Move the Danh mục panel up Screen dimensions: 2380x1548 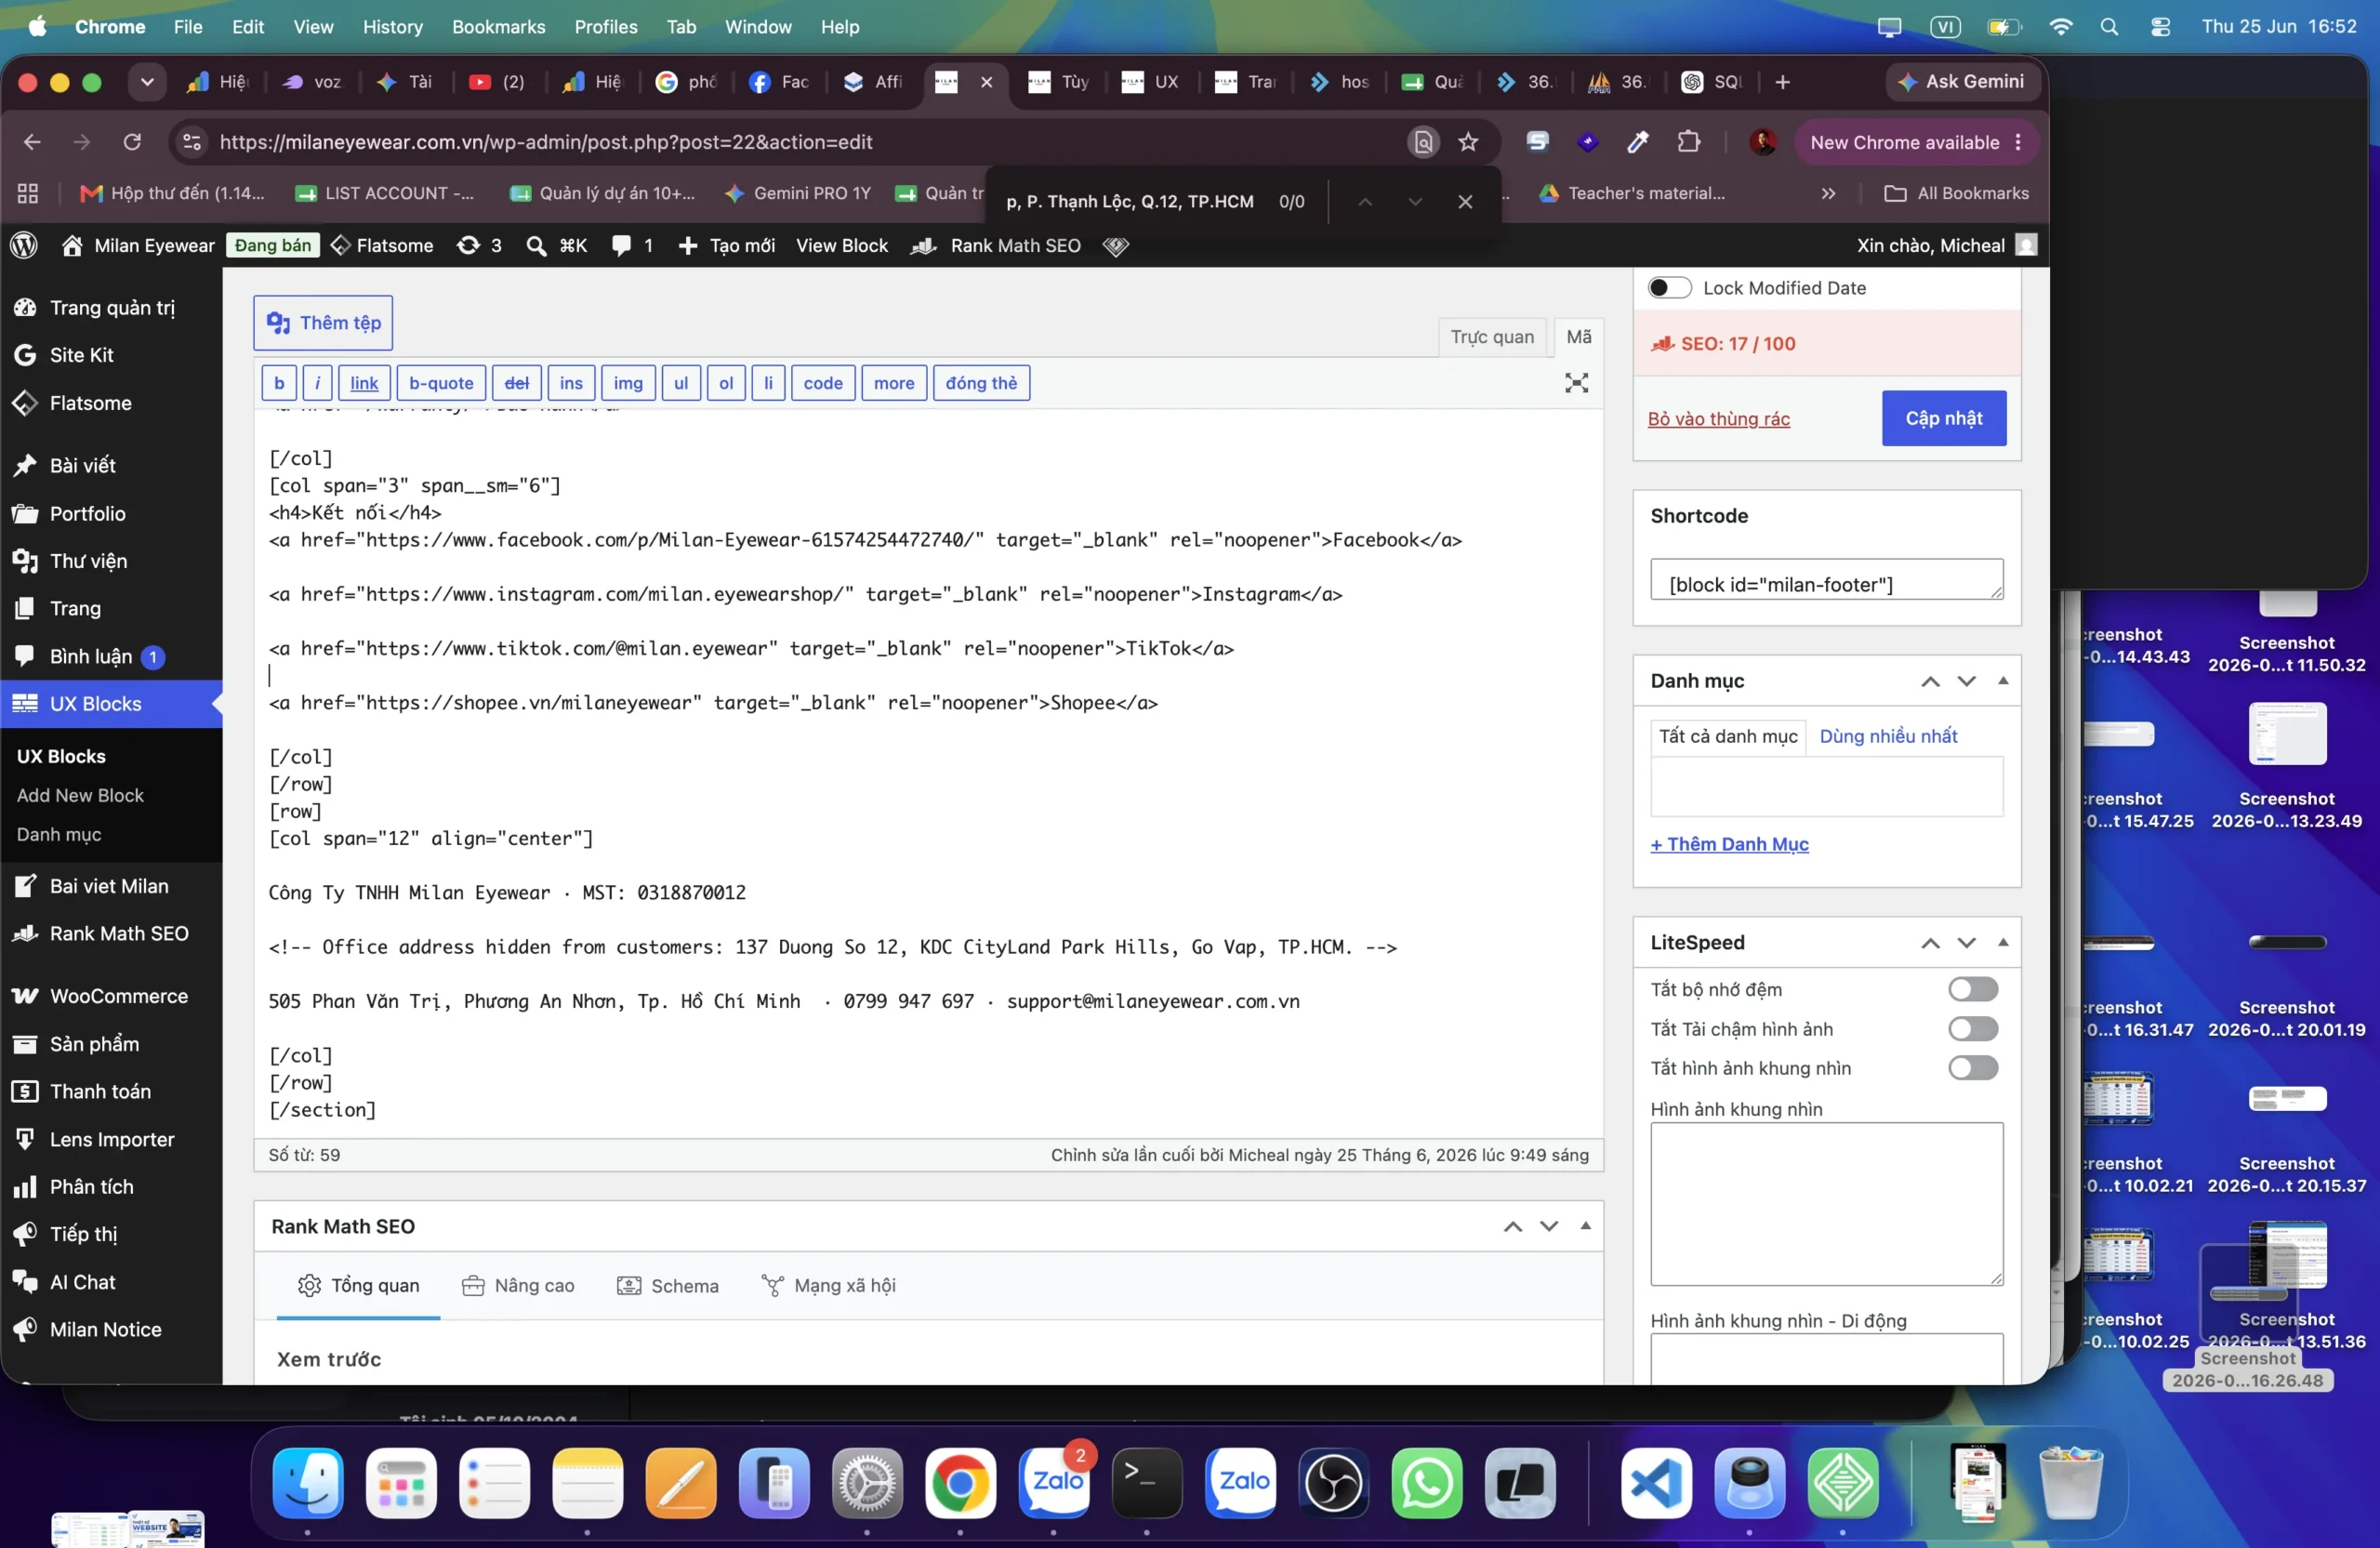coord(1930,681)
